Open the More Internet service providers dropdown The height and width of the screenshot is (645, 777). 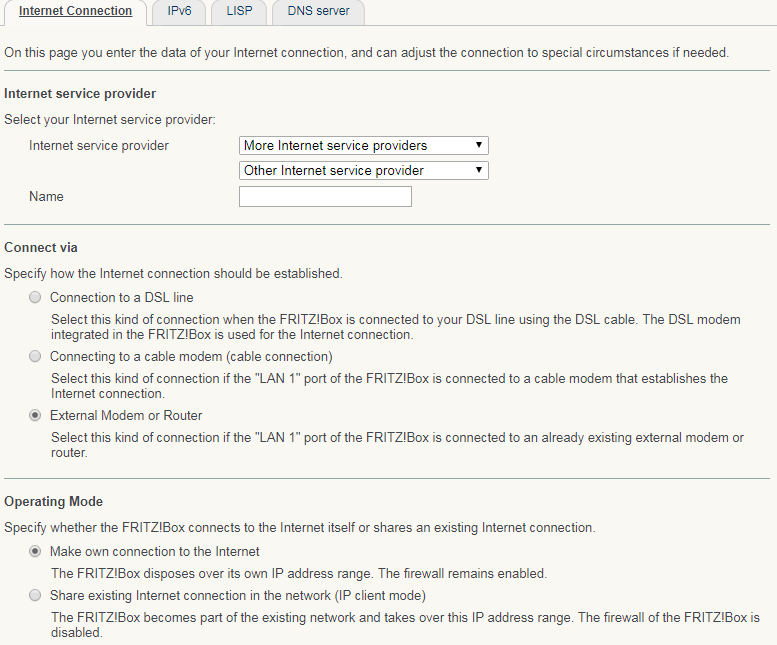point(364,146)
